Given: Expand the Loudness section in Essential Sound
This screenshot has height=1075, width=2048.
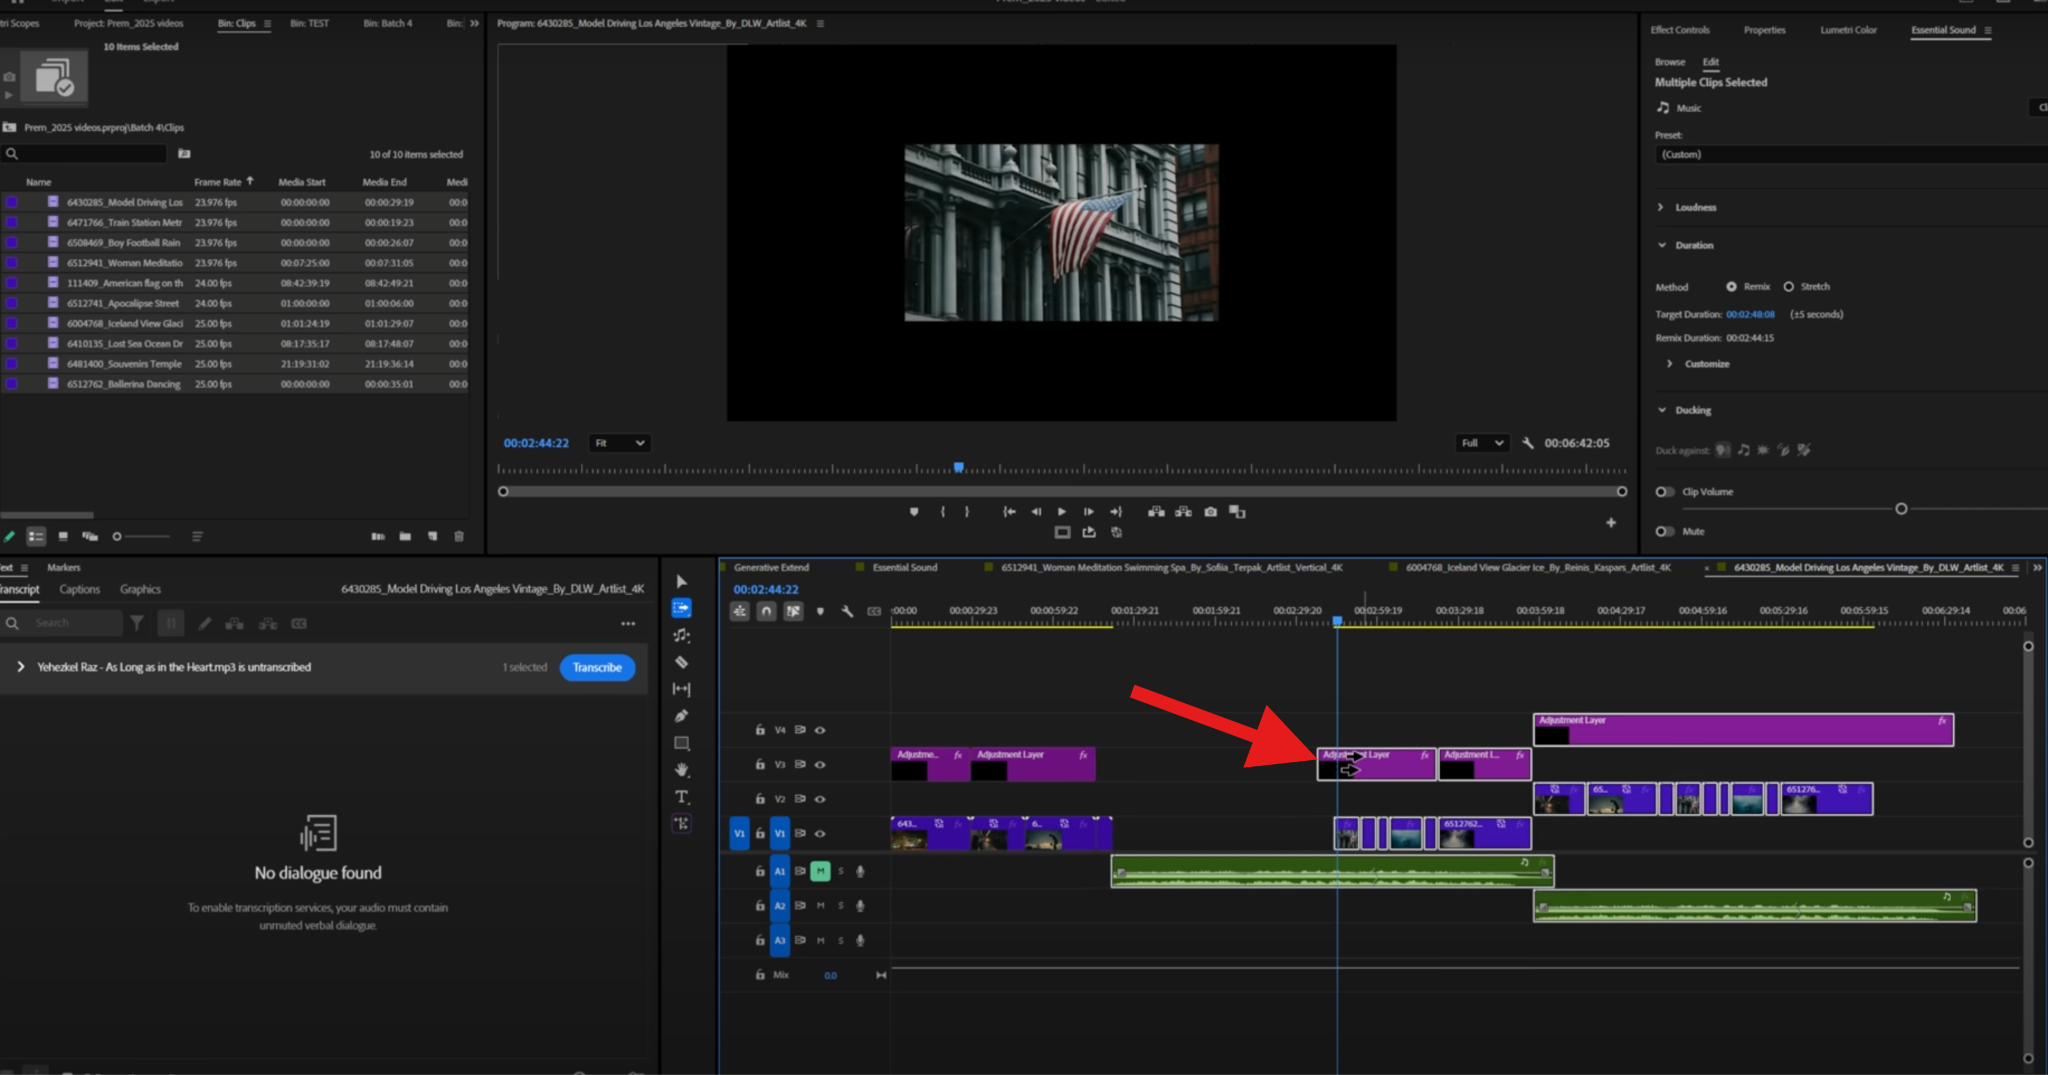Looking at the screenshot, I should pos(1662,206).
